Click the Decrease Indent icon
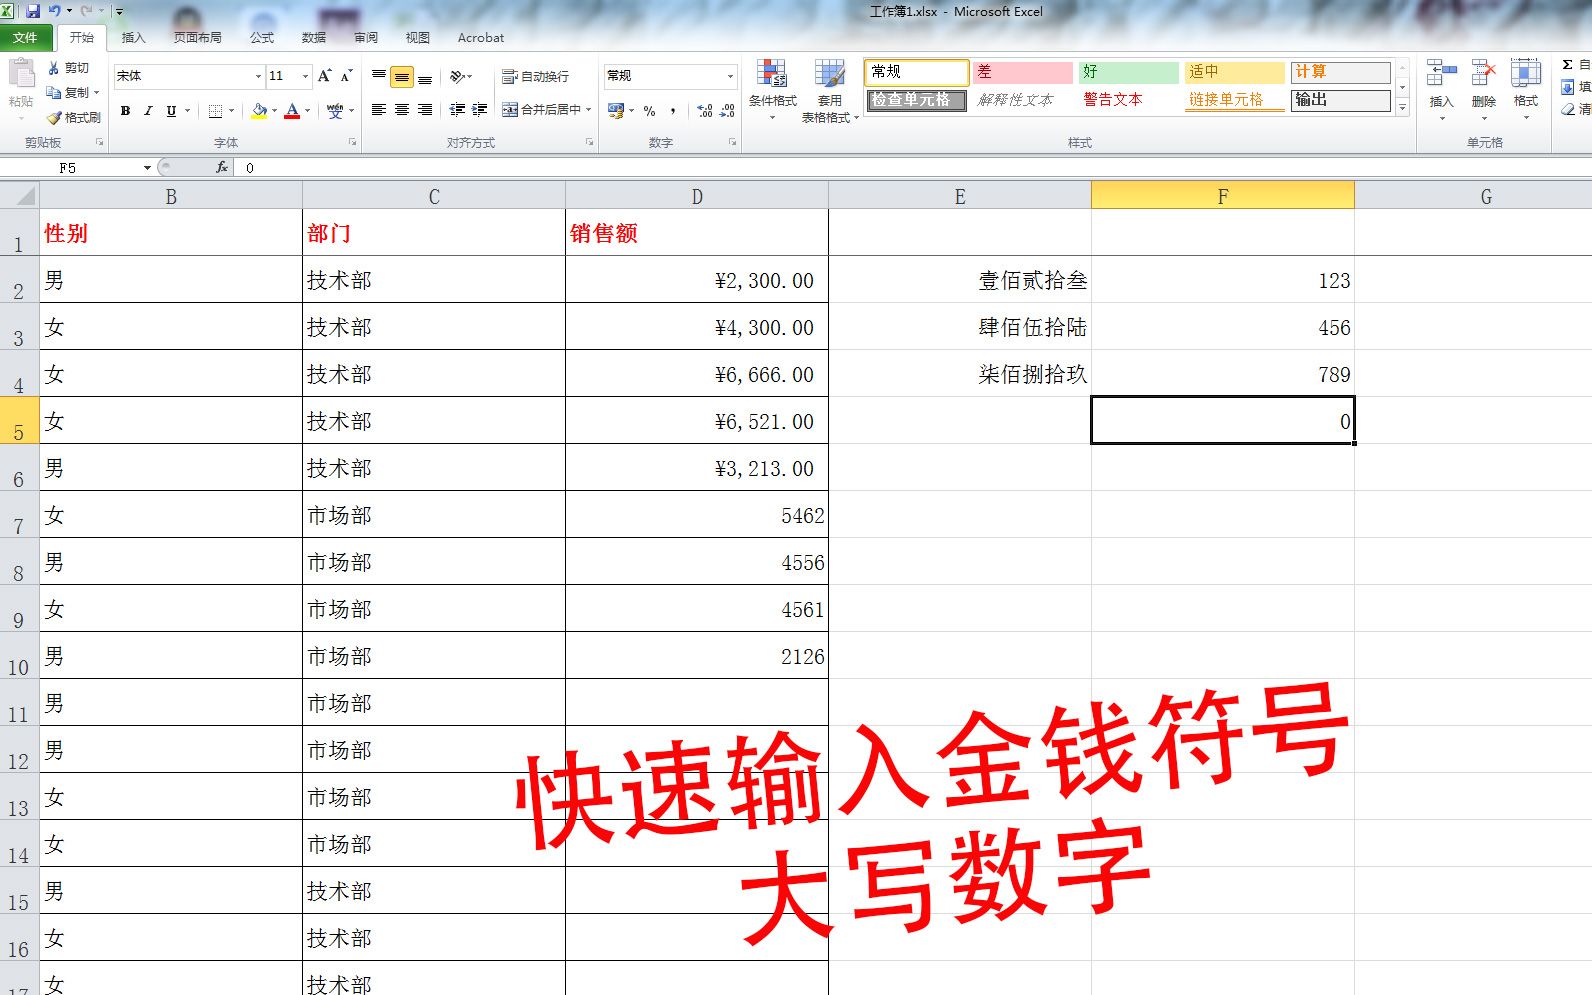The image size is (1592, 995). point(457,110)
